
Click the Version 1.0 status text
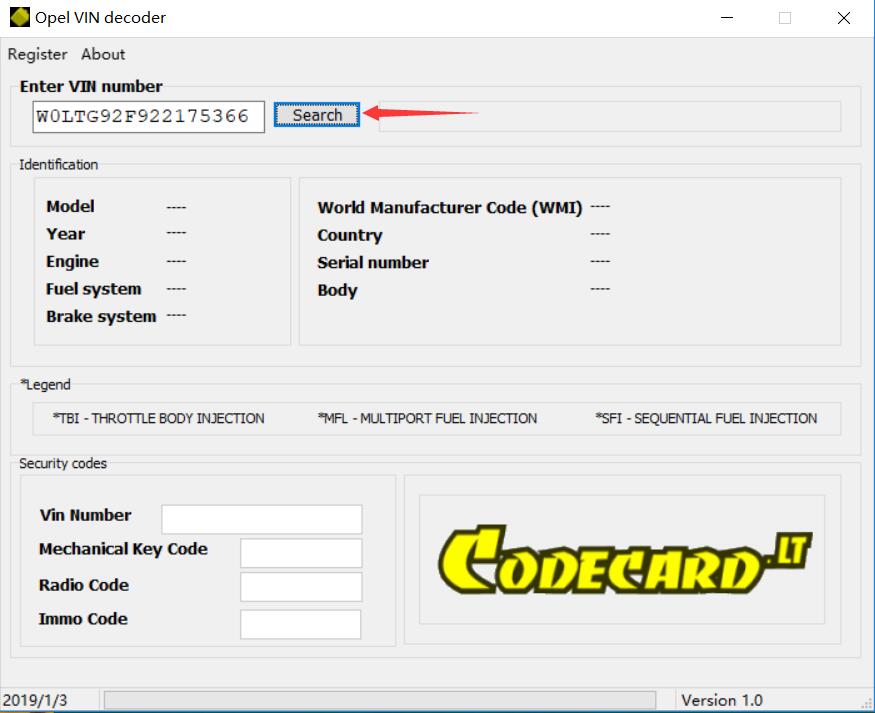point(722,700)
